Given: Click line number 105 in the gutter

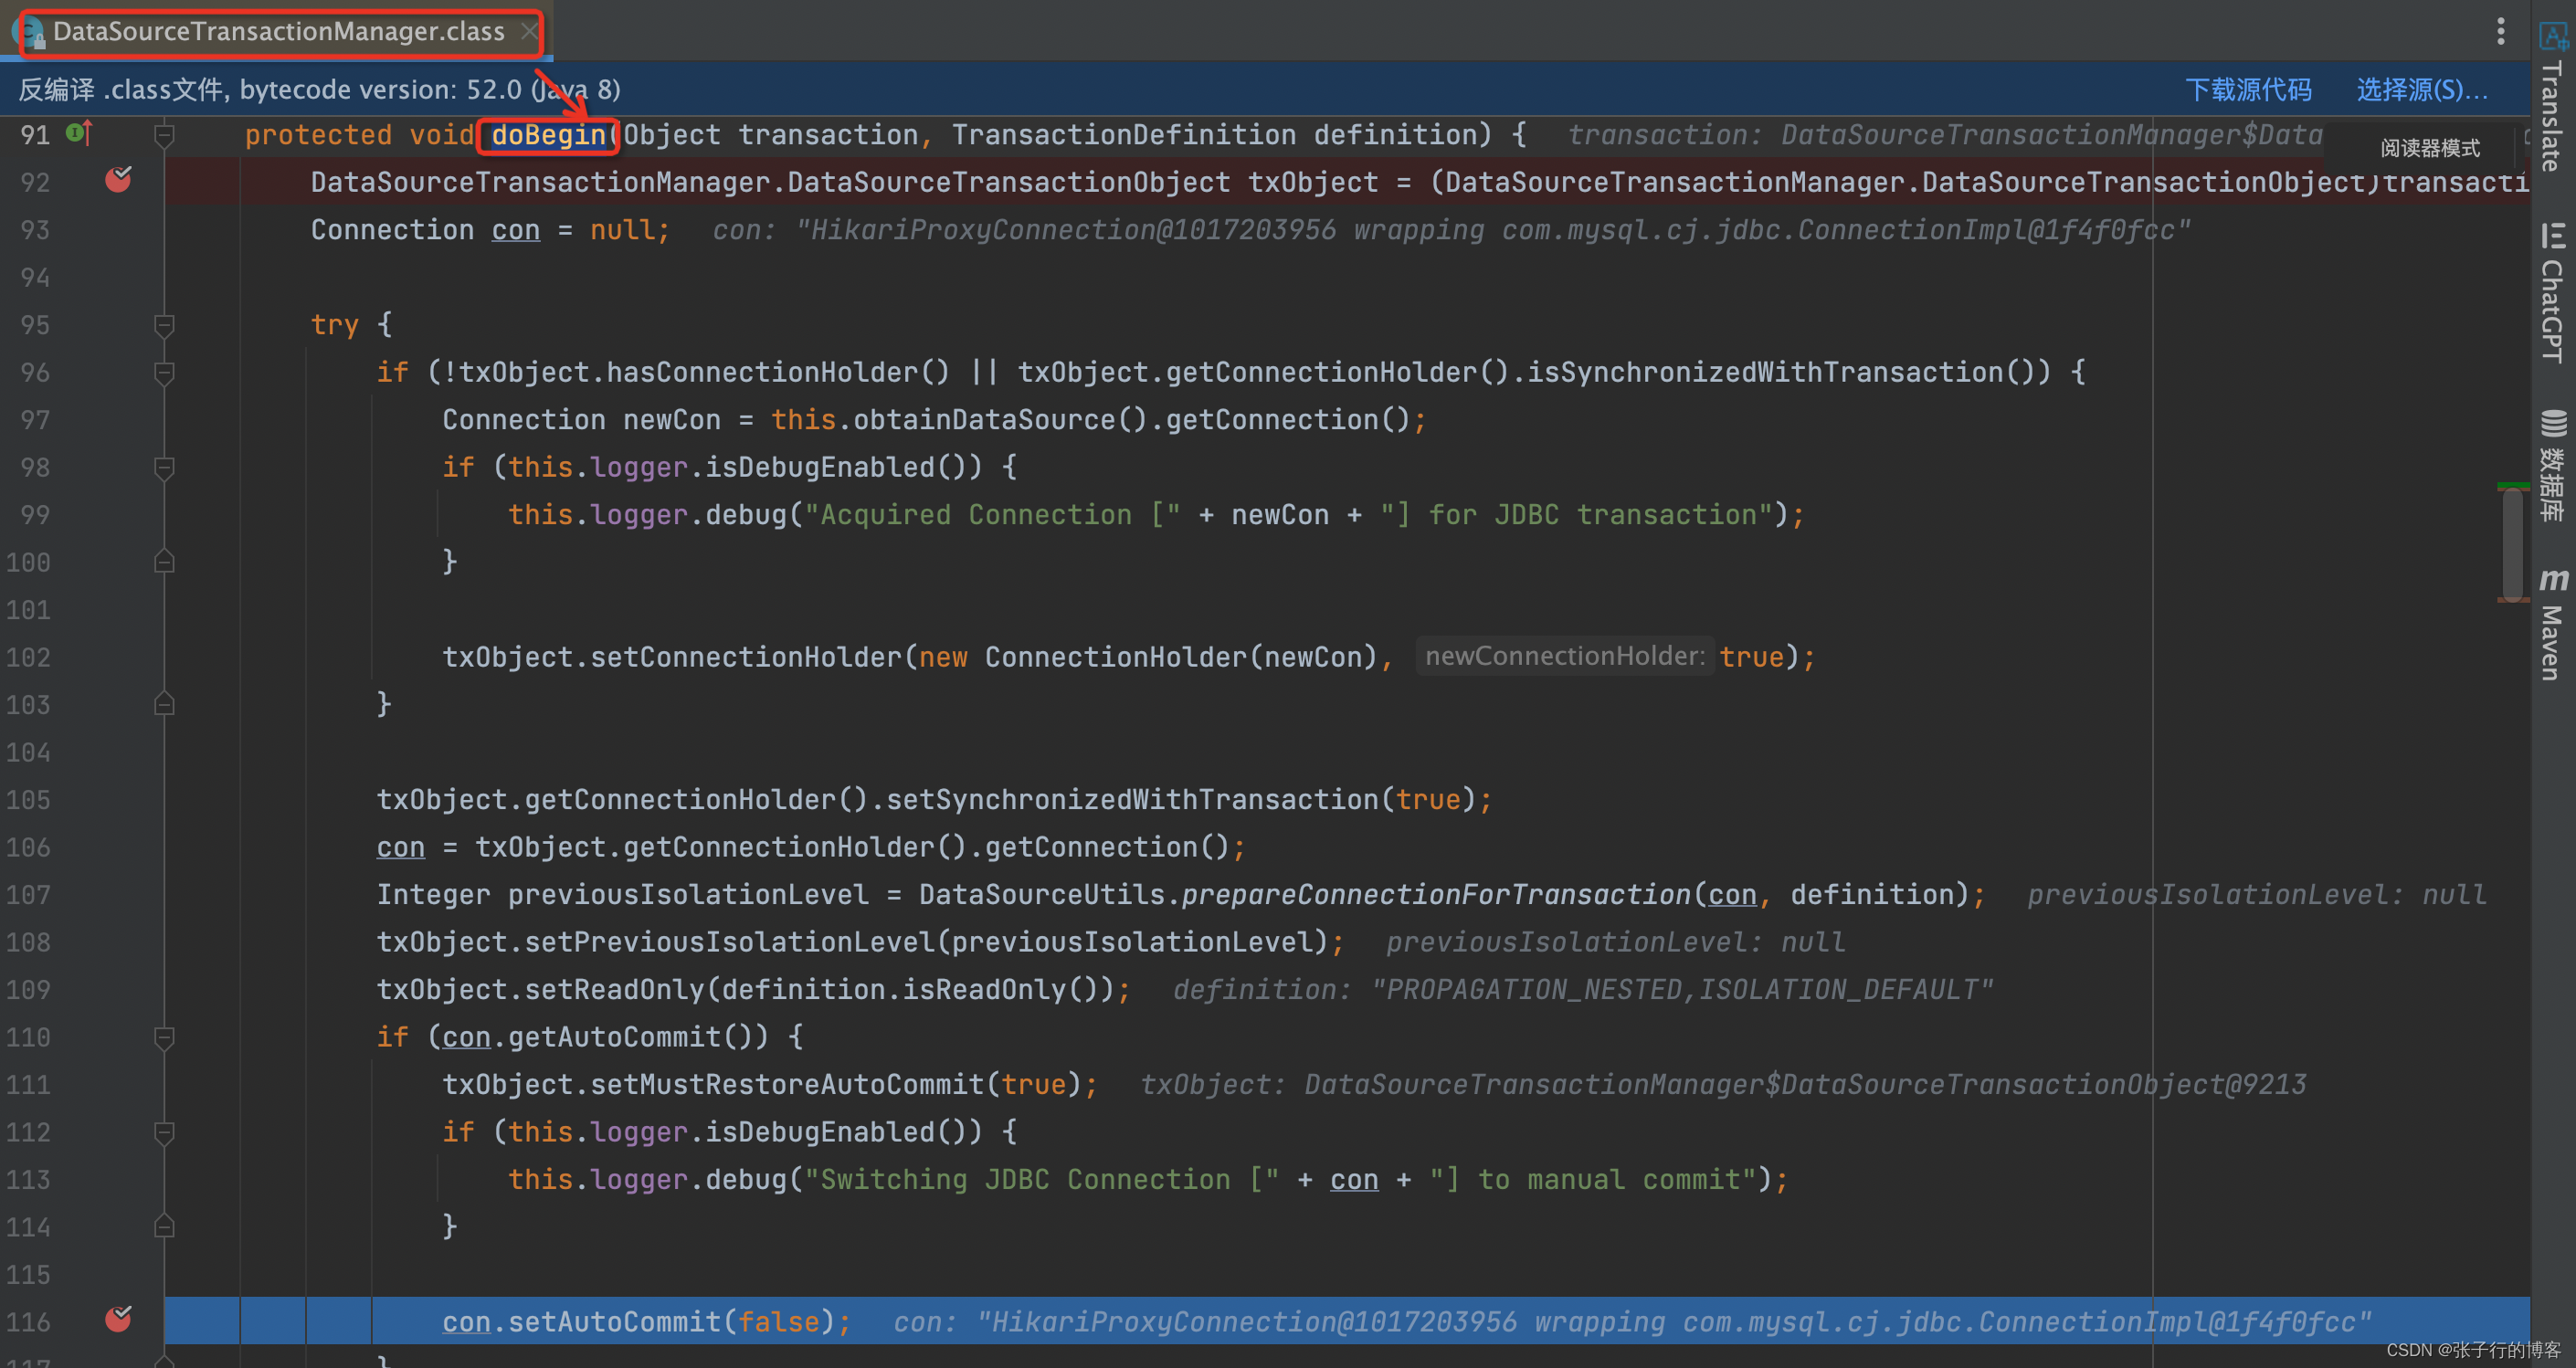Looking at the screenshot, I should coord(28,800).
